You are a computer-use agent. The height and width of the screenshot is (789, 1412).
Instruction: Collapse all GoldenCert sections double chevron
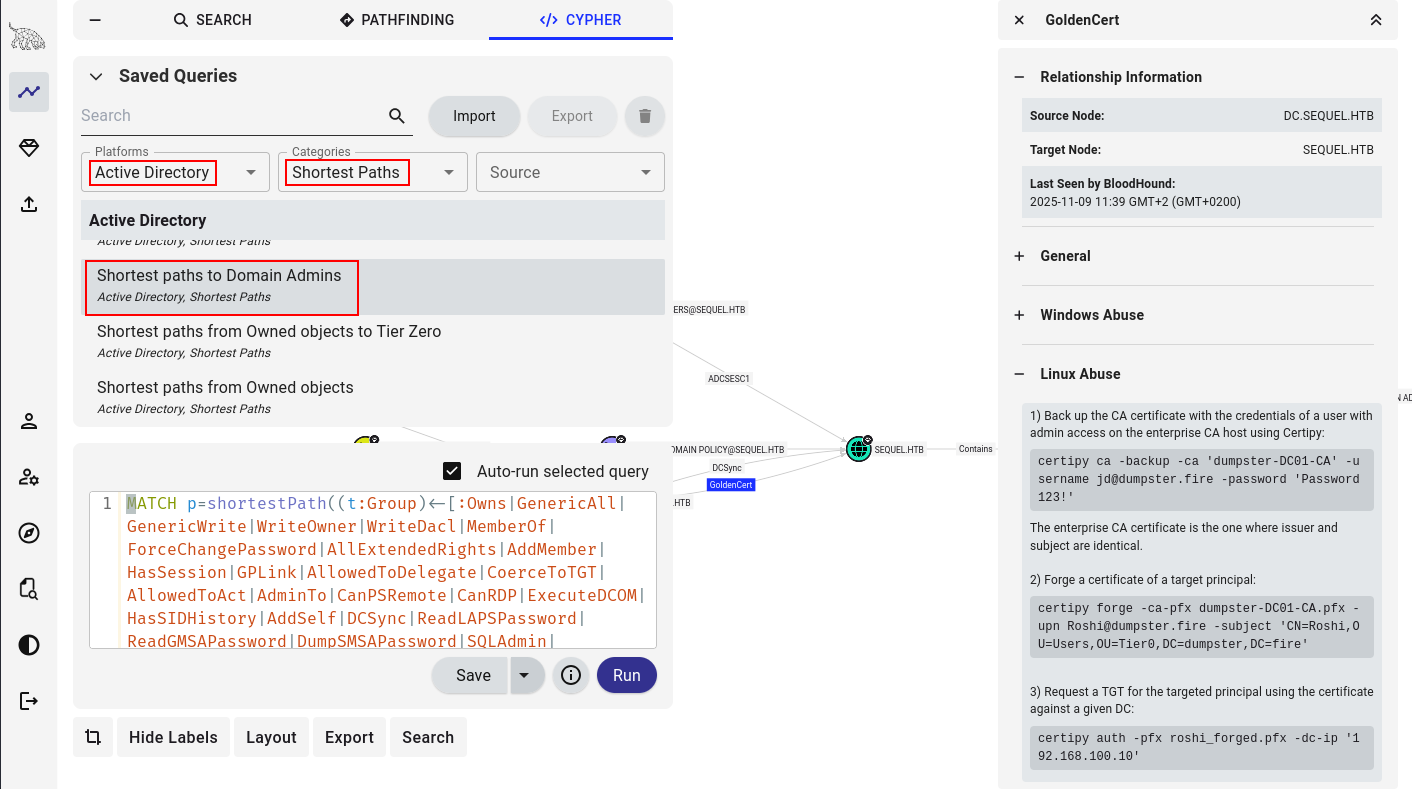point(1376,20)
